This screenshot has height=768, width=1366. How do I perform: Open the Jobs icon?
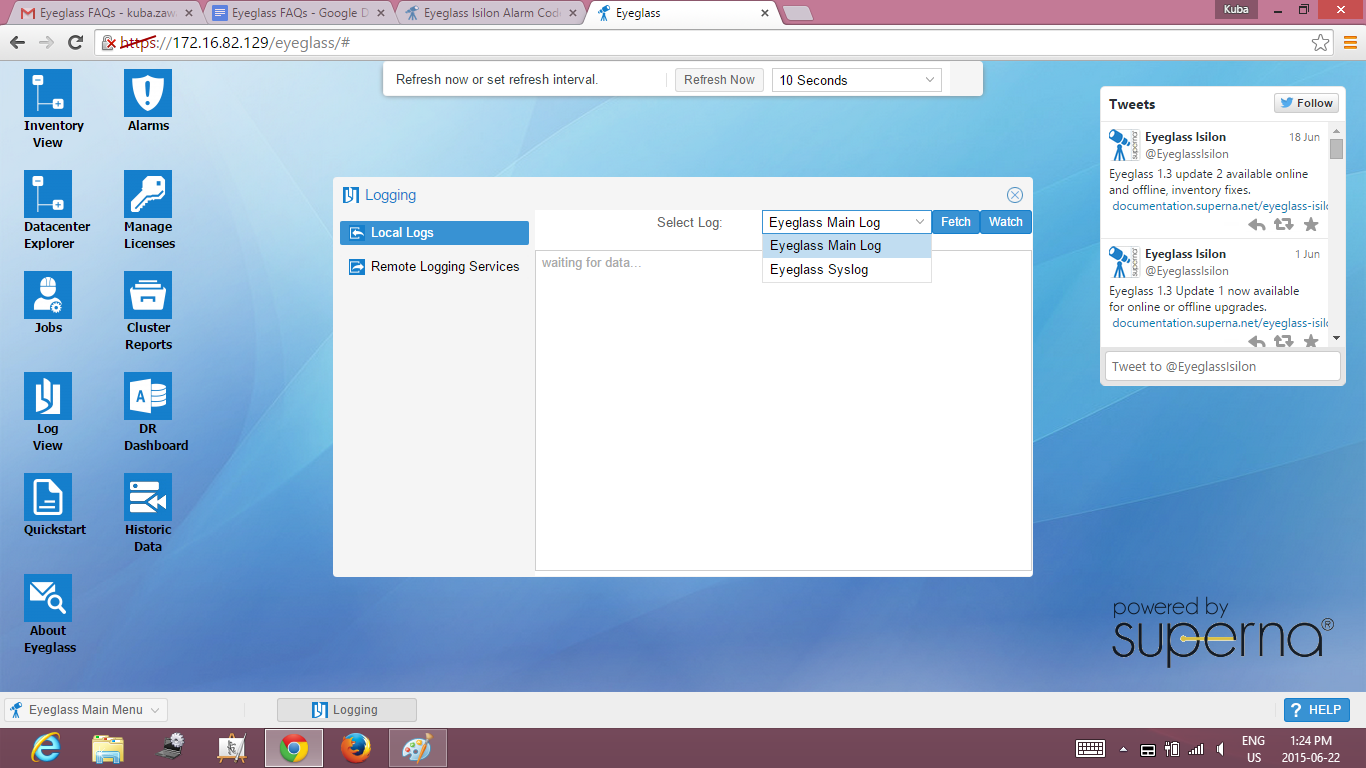(x=48, y=295)
